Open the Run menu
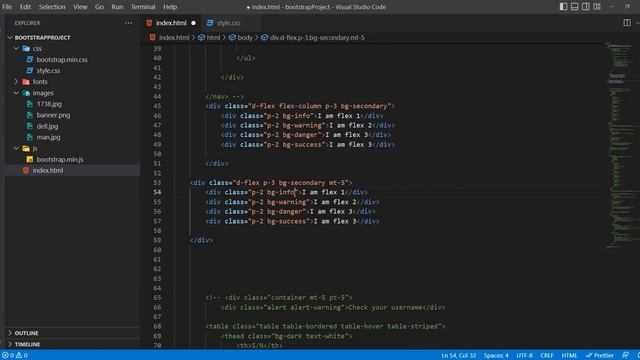Image resolution: width=640 pixels, height=360 pixels. coord(117,7)
